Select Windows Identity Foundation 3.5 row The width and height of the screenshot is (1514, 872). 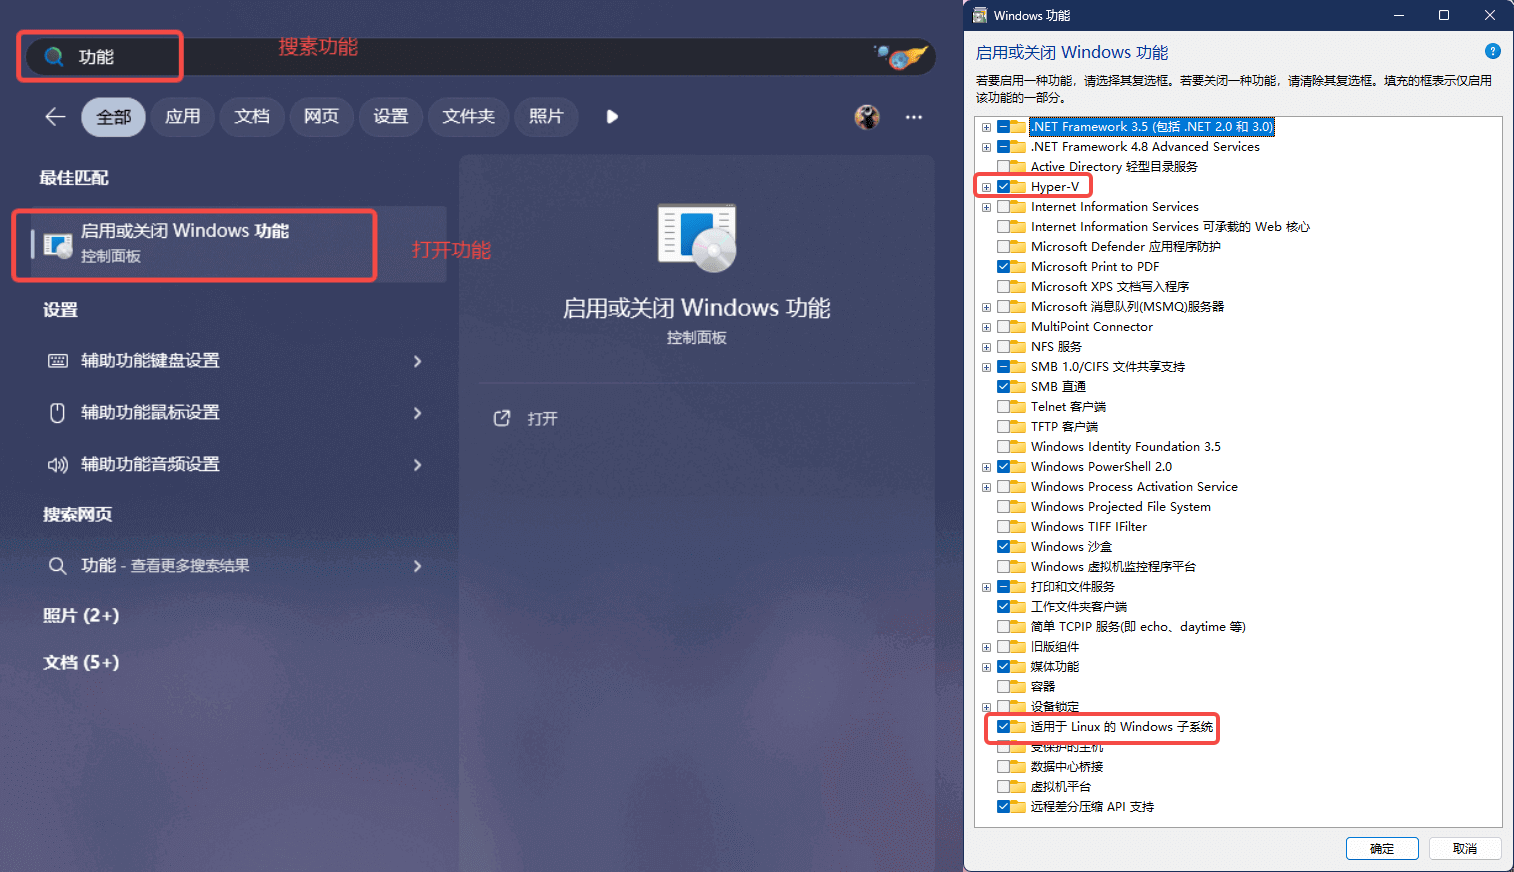[x=1126, y=447]
